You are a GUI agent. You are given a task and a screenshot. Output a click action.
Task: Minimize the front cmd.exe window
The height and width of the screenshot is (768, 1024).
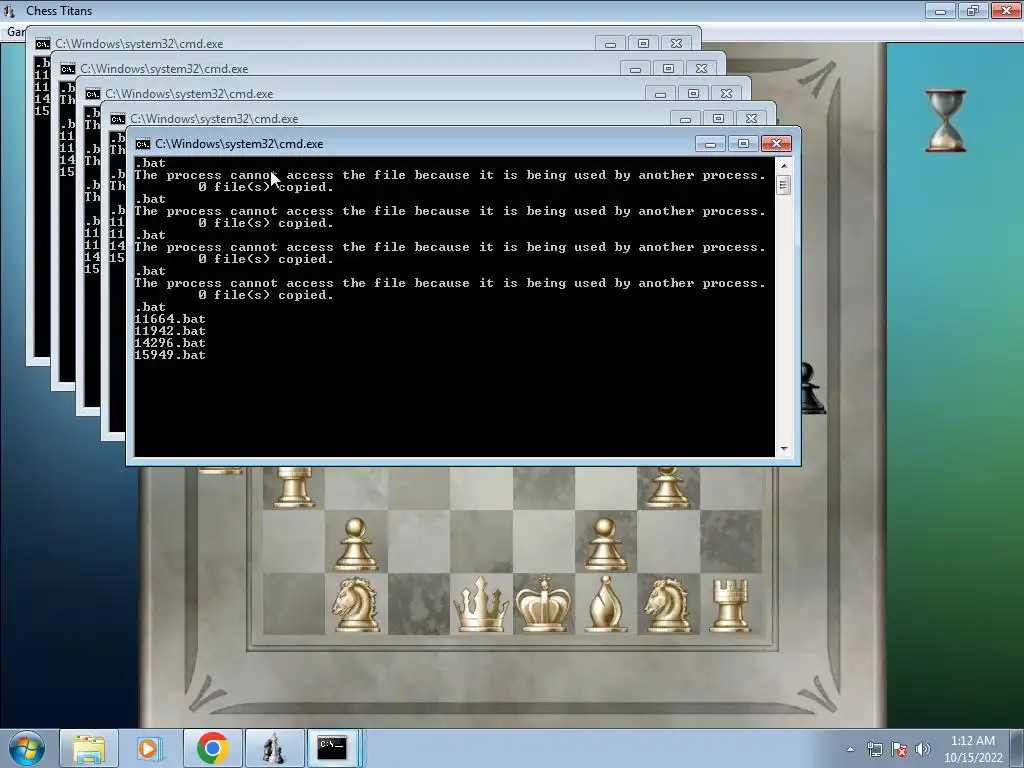click(x=710, y=144)
